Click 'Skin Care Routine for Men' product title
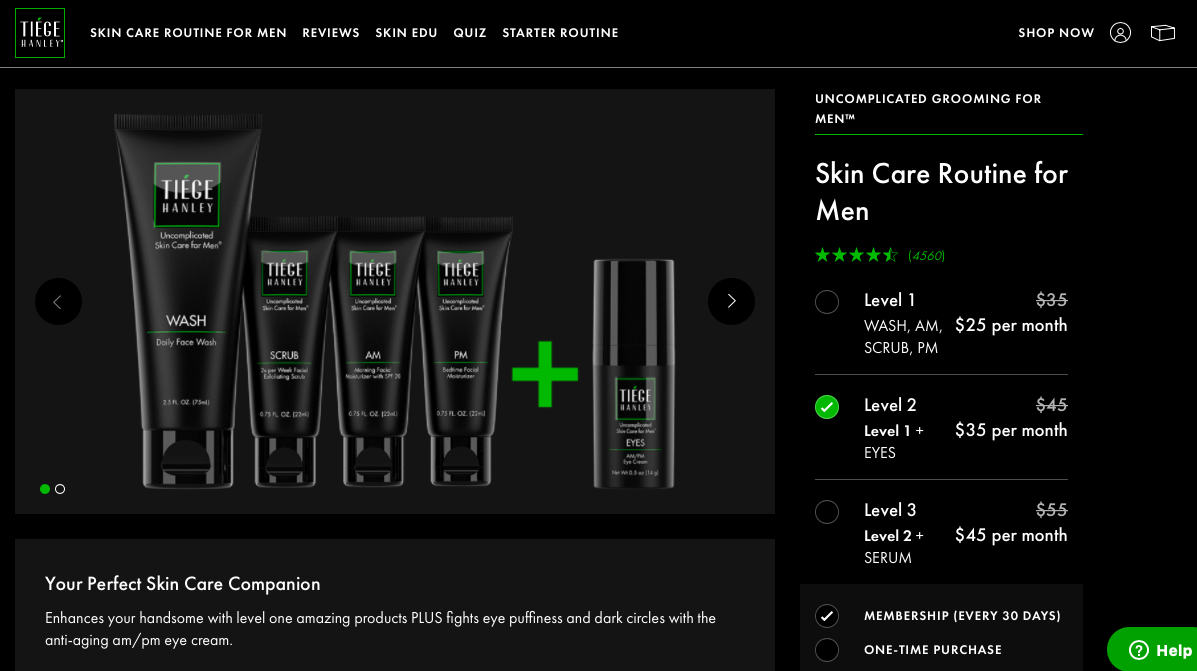The width and height of the screenshot is (1197, 671). click(x=941, y=192)
